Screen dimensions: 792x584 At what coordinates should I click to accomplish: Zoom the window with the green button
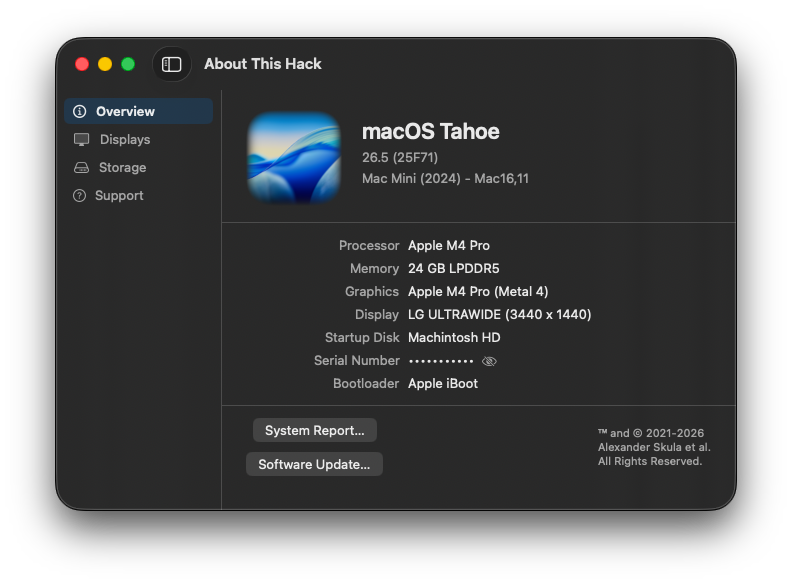click(128, 64)
